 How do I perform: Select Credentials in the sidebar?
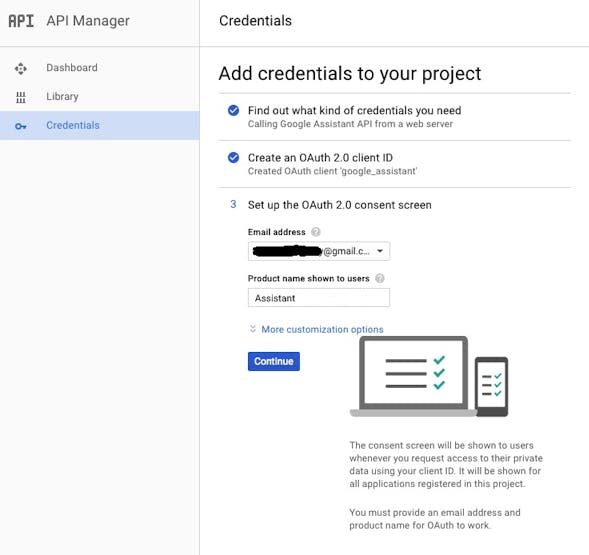pyautogui.click(x=100, y=126)
